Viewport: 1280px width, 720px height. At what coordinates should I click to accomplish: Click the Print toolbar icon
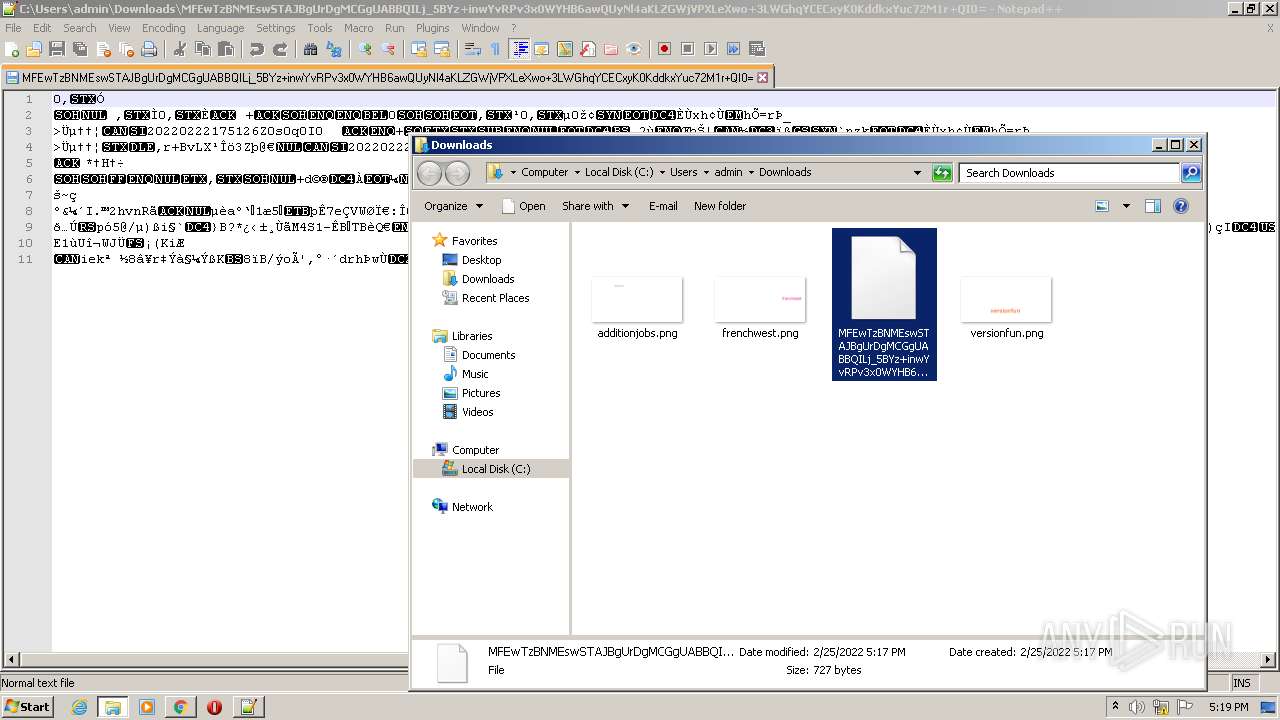[x=149, y=49]
